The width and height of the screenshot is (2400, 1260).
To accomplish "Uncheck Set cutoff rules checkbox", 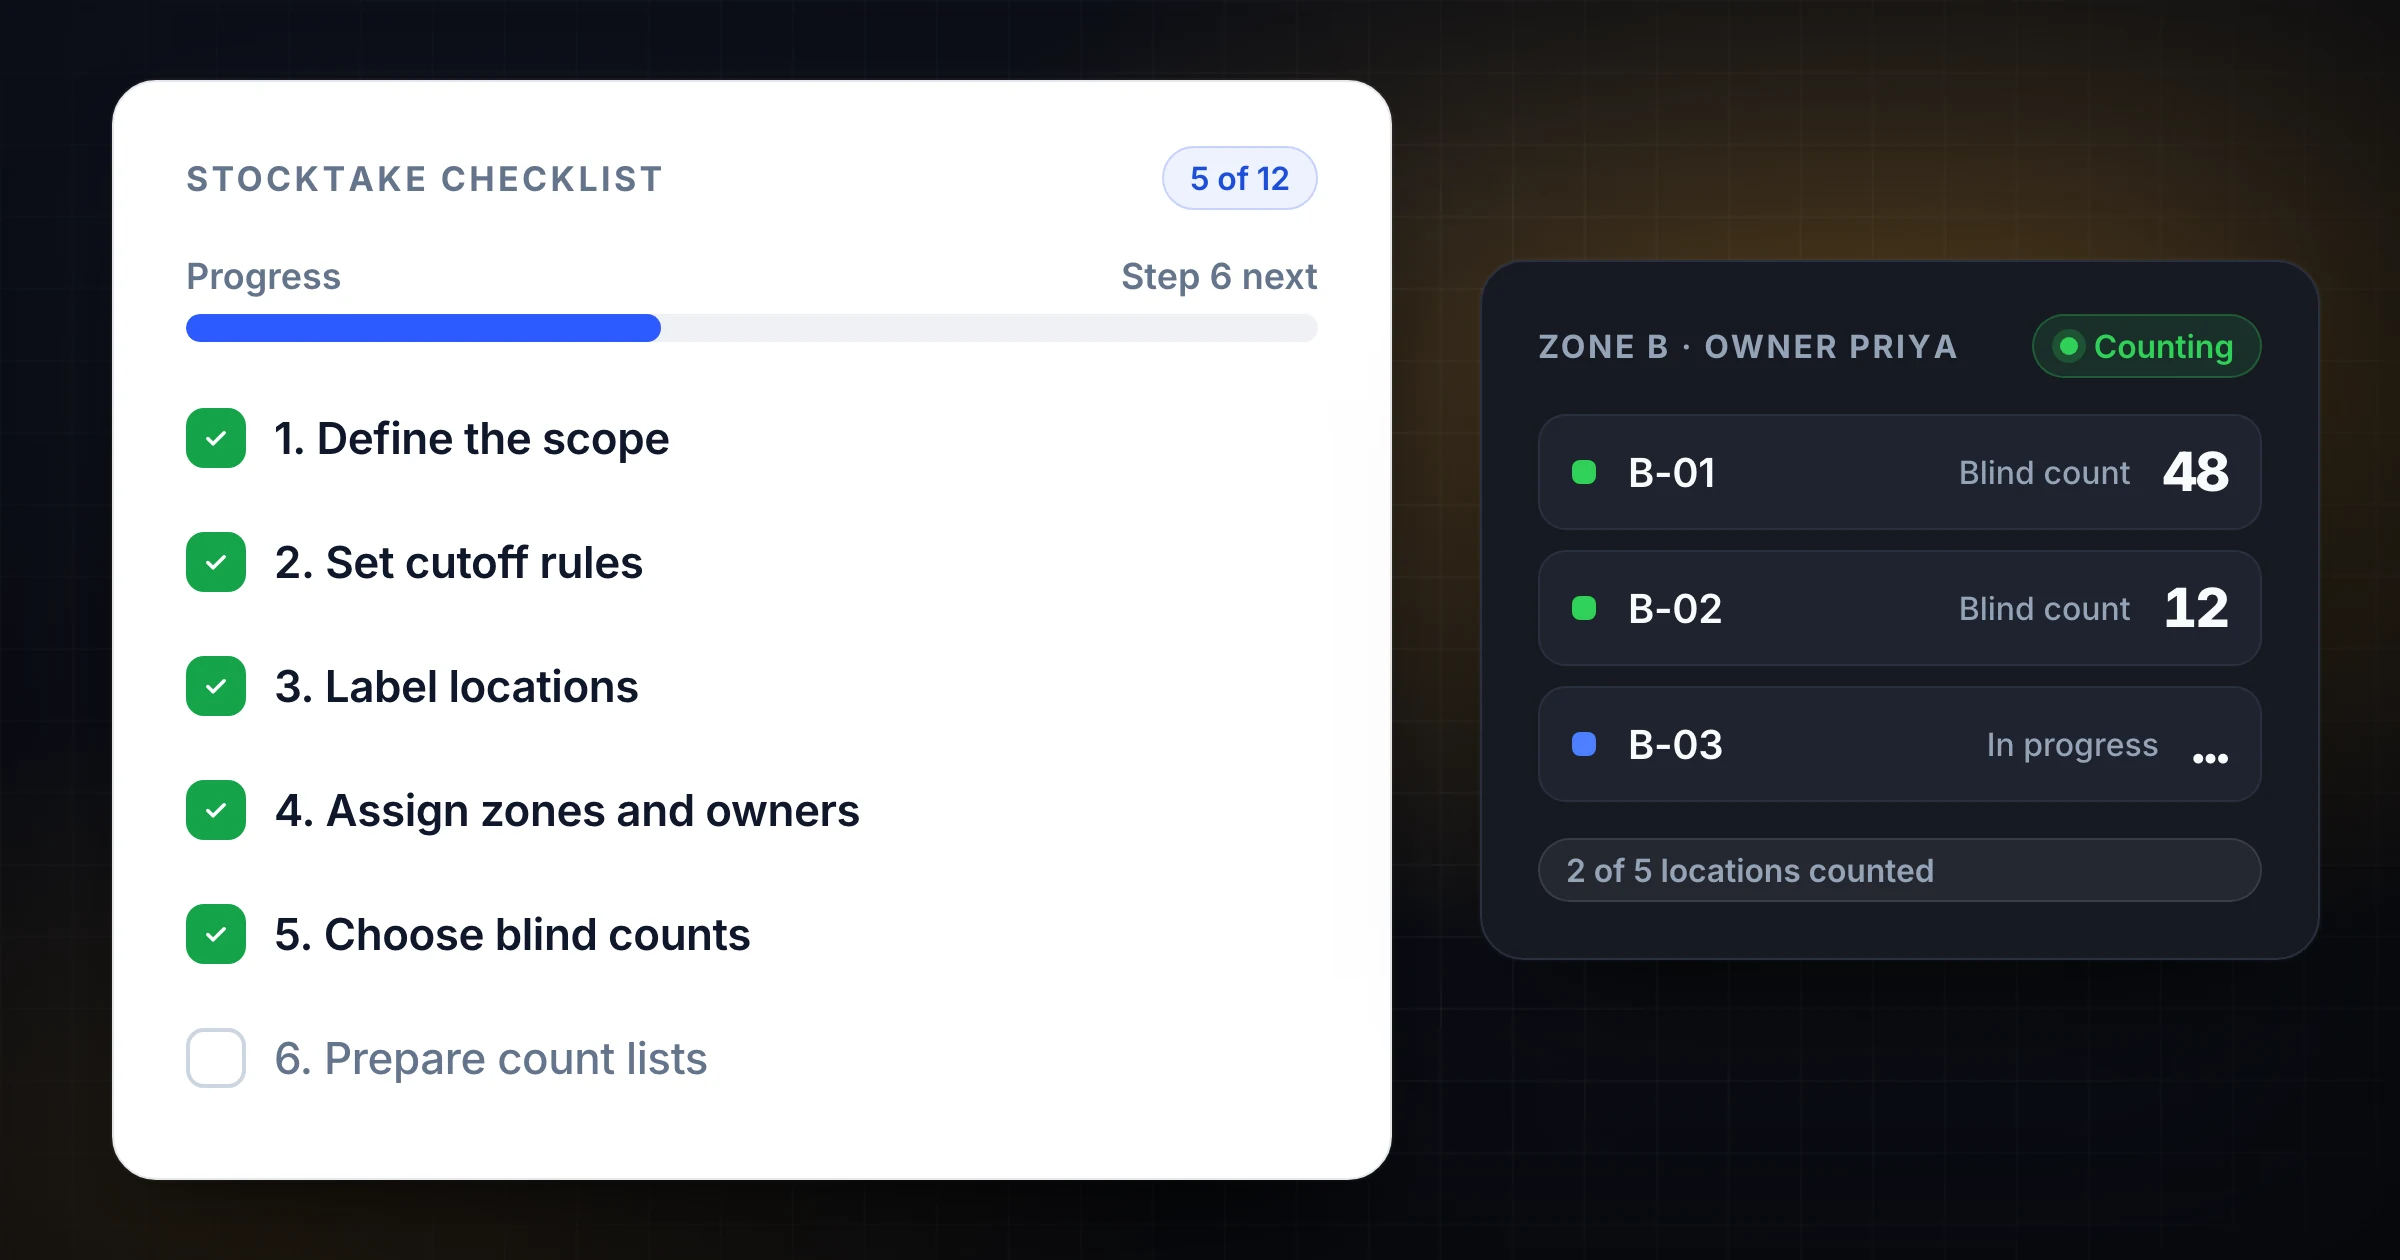I will click(x=216, y=562).
